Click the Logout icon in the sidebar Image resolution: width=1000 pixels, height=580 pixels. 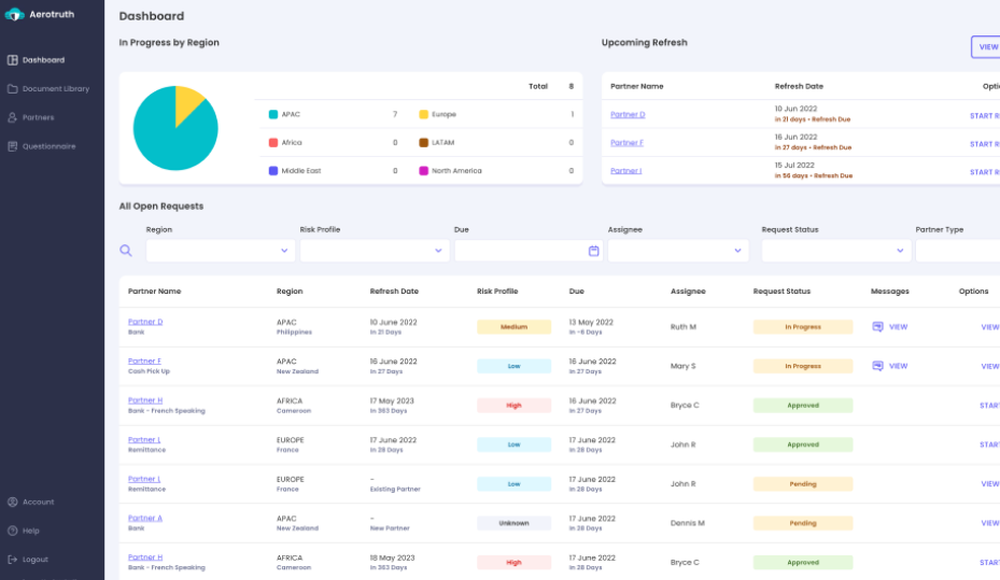[x=12, y=559]
